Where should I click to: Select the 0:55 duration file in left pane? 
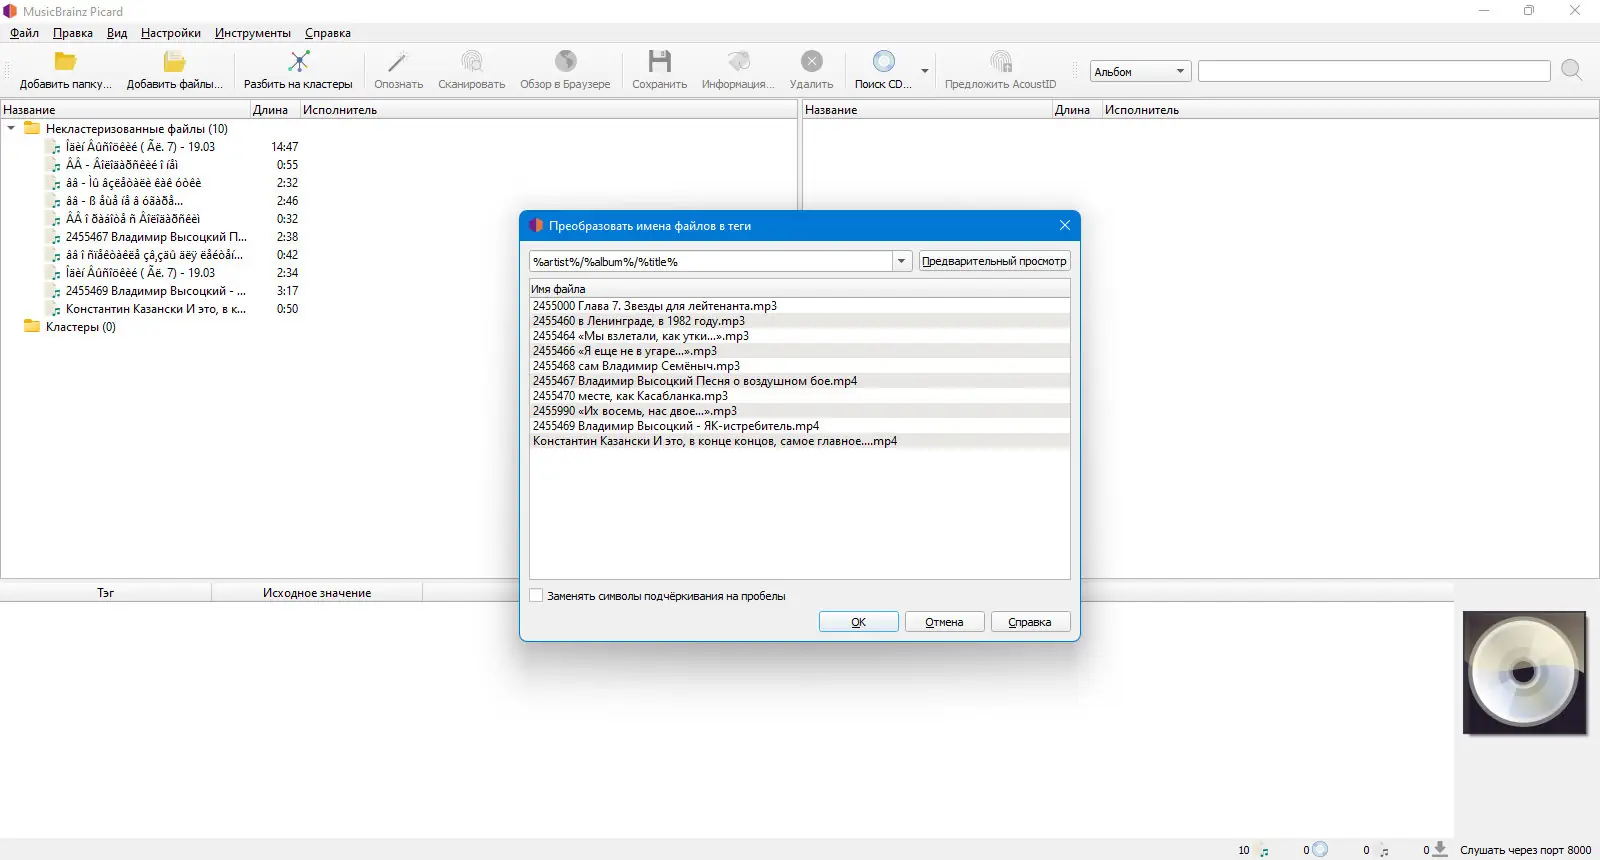click(122, 165)
